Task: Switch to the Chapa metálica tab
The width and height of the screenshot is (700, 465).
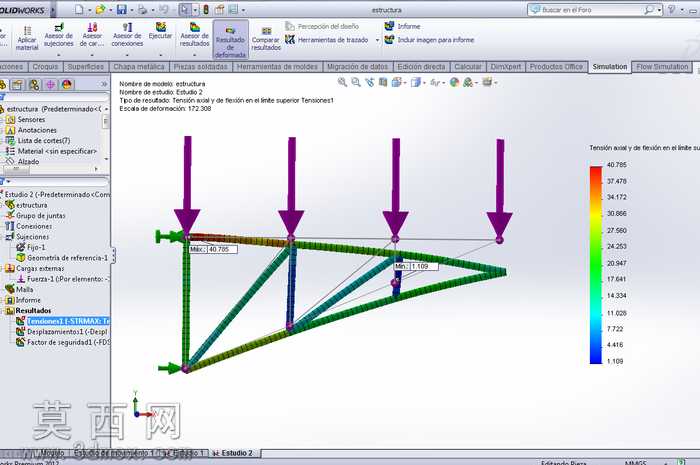Action: tap(139, 66)
